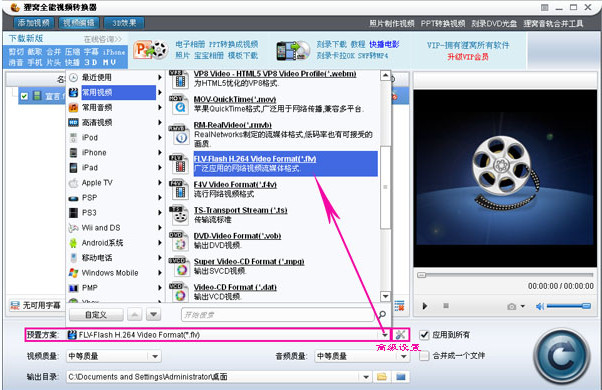Play the preview video
Screen dimensions: 602x390
click(425, 306)
